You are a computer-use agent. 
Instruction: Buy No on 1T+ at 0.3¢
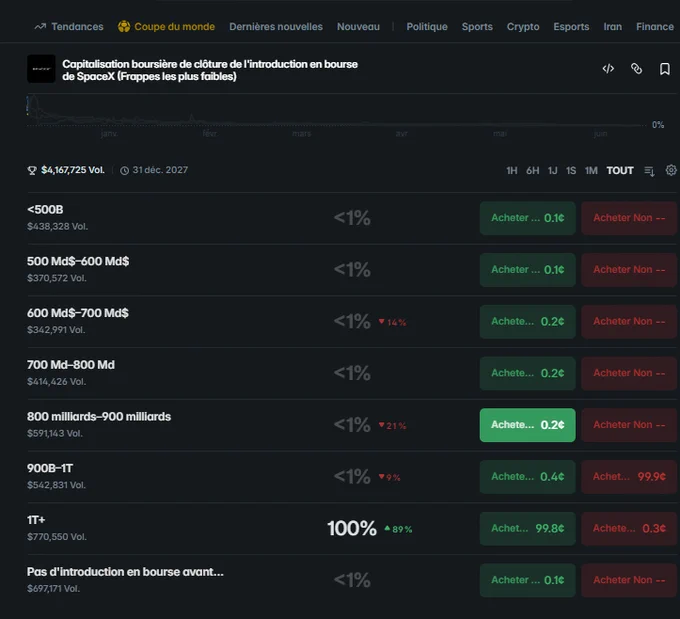[x=629, y=528]
